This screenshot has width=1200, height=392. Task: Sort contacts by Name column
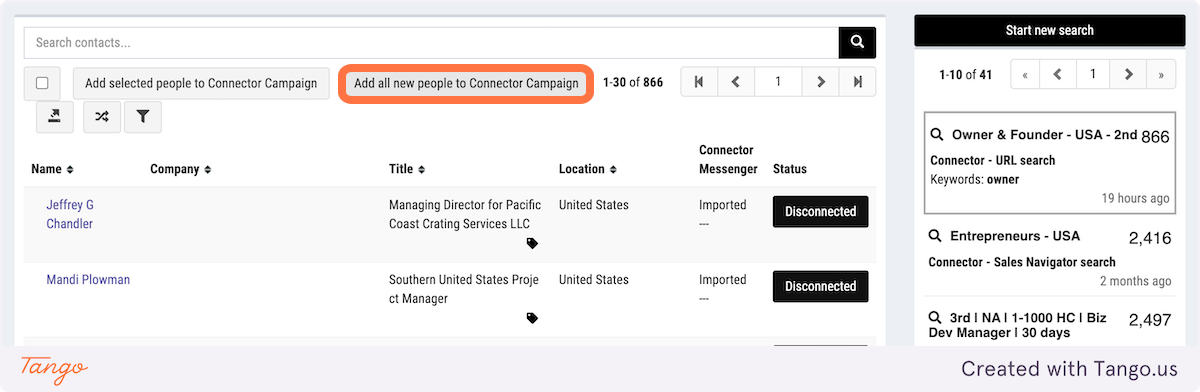(x=52, y=169)
